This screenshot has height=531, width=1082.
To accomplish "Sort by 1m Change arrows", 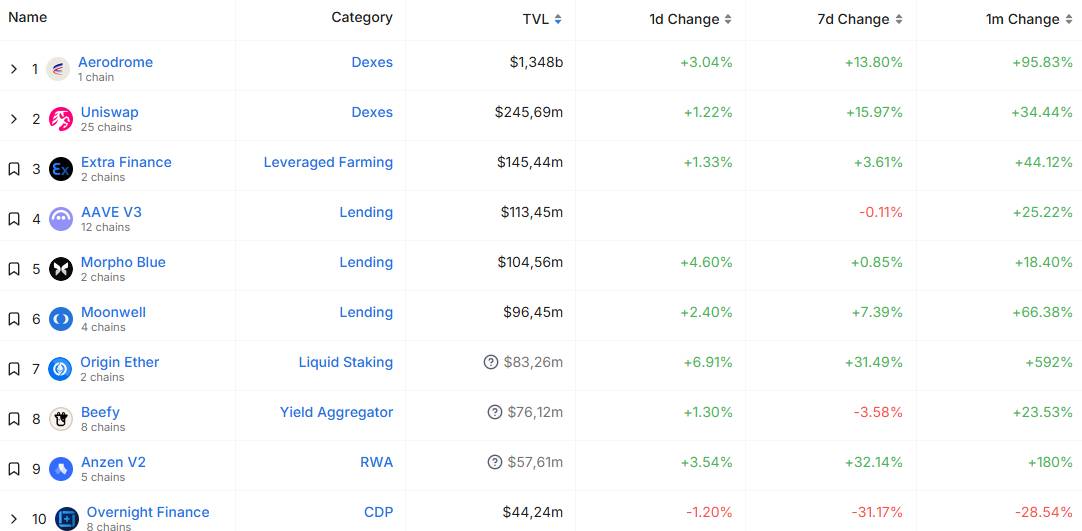I will [1068, 19].
